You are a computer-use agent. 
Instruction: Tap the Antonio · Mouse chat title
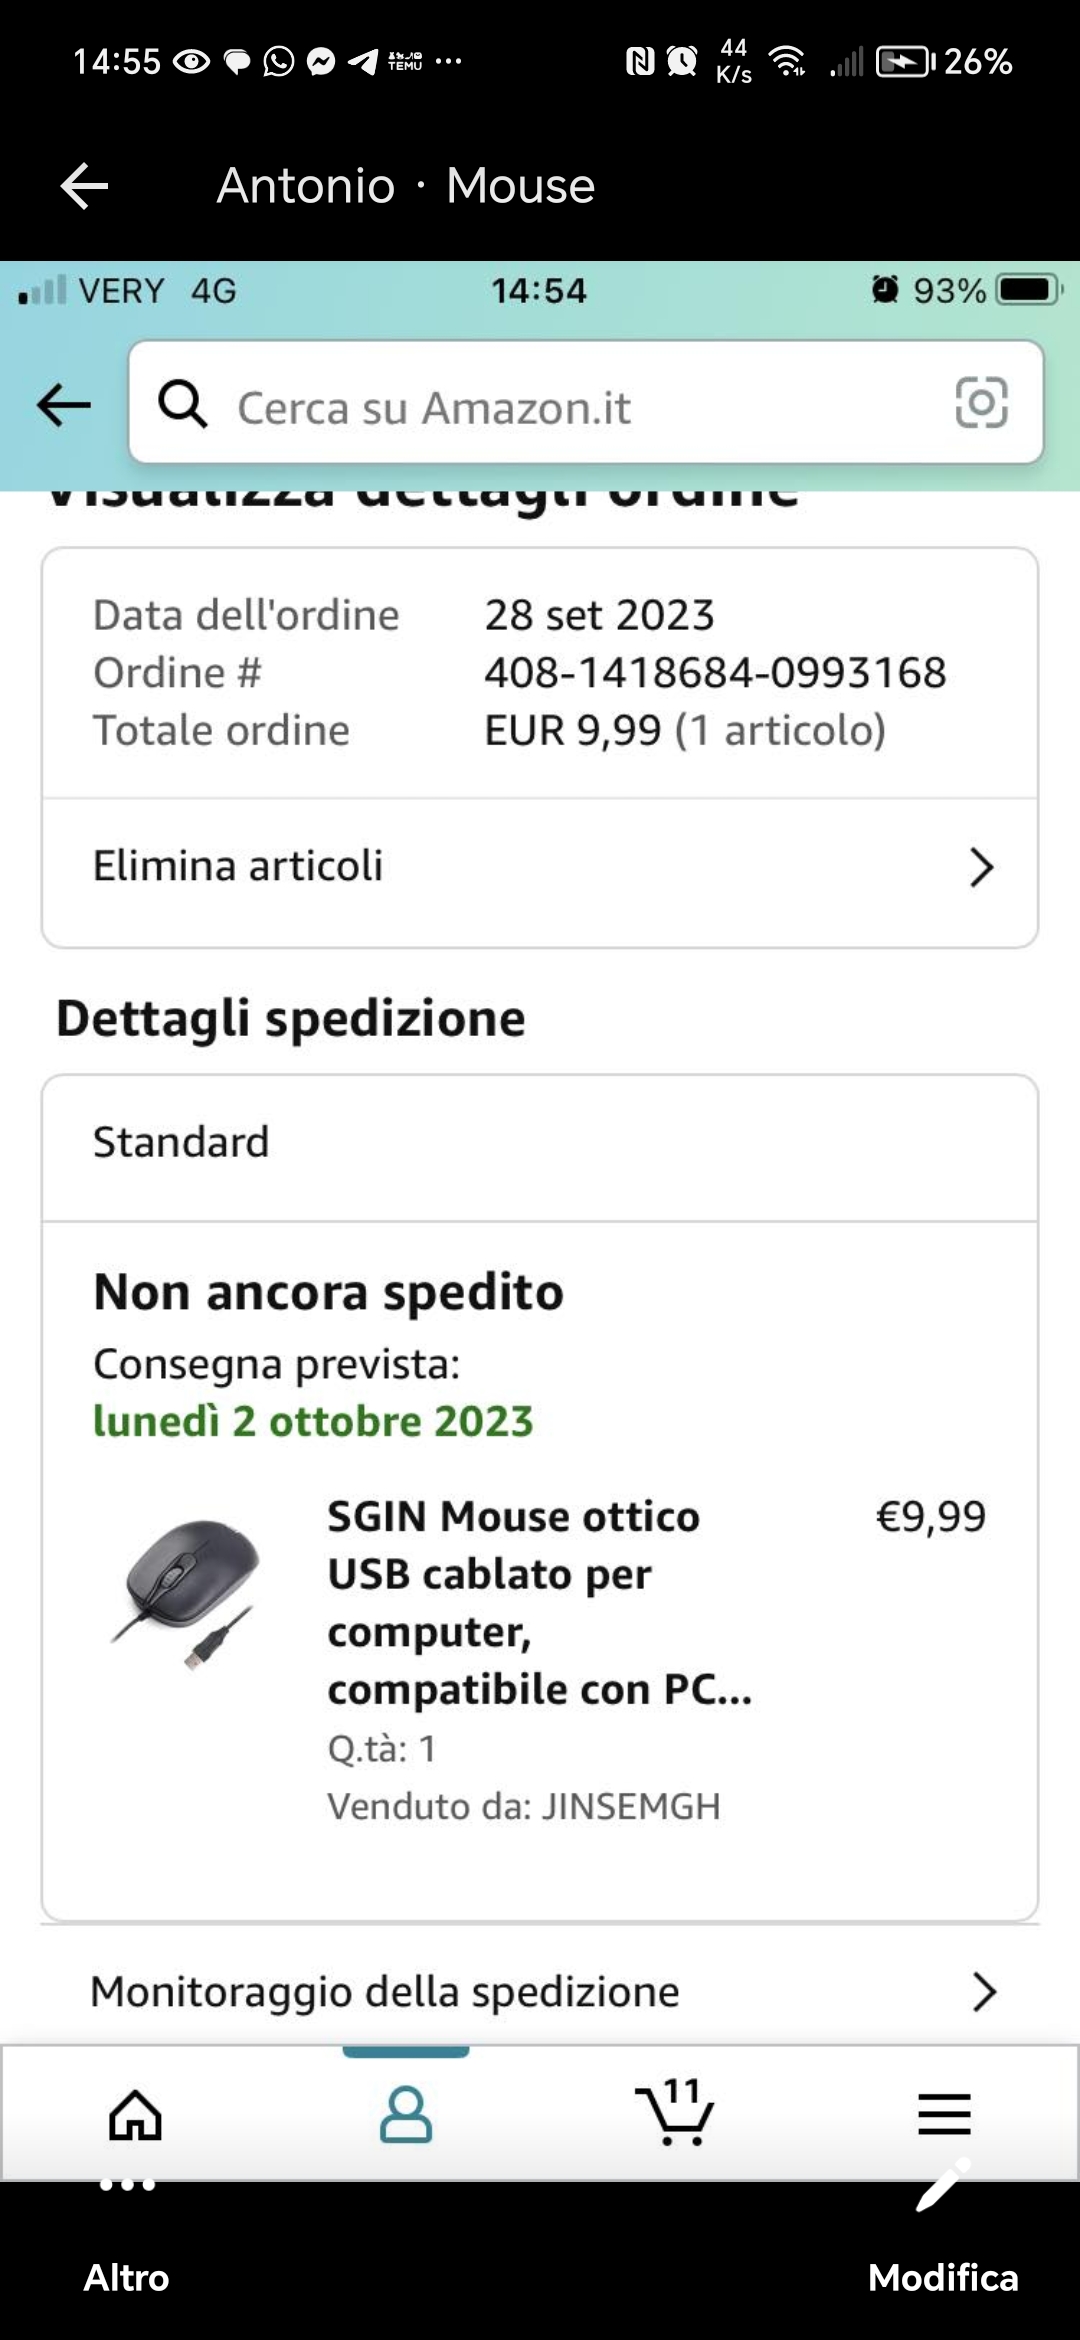pyautogui.click(x=405, y=186)
